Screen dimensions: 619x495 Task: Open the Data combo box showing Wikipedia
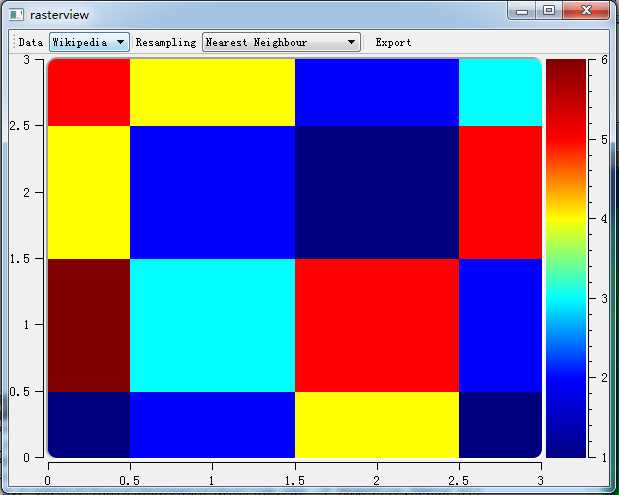click(89, 42)
